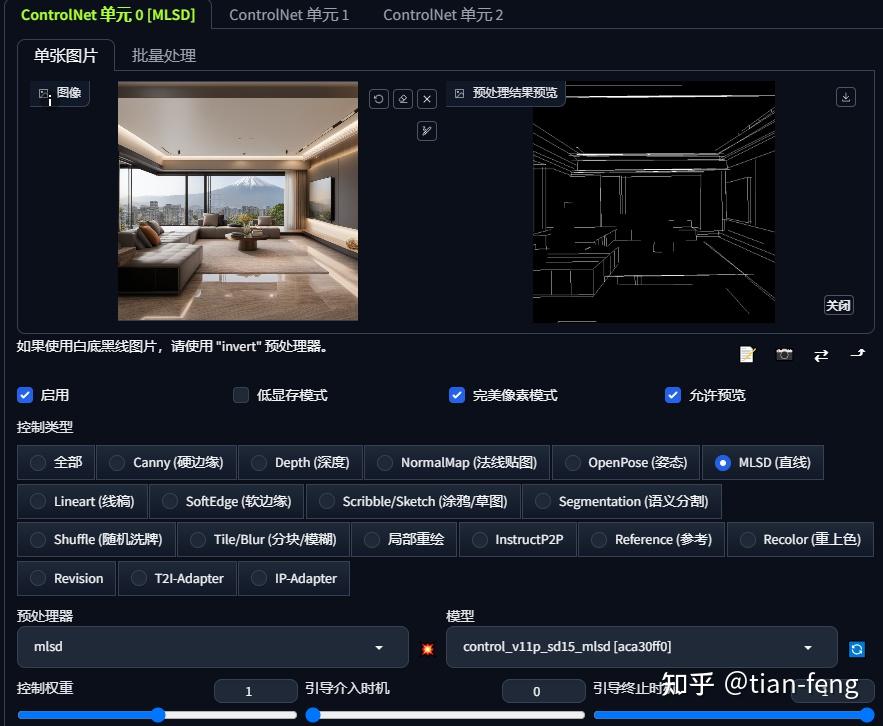Image resolution: width=883 pixels, height=726 pixels.
Task: Open the sketch pen tool icon
Action: (427, 130)
